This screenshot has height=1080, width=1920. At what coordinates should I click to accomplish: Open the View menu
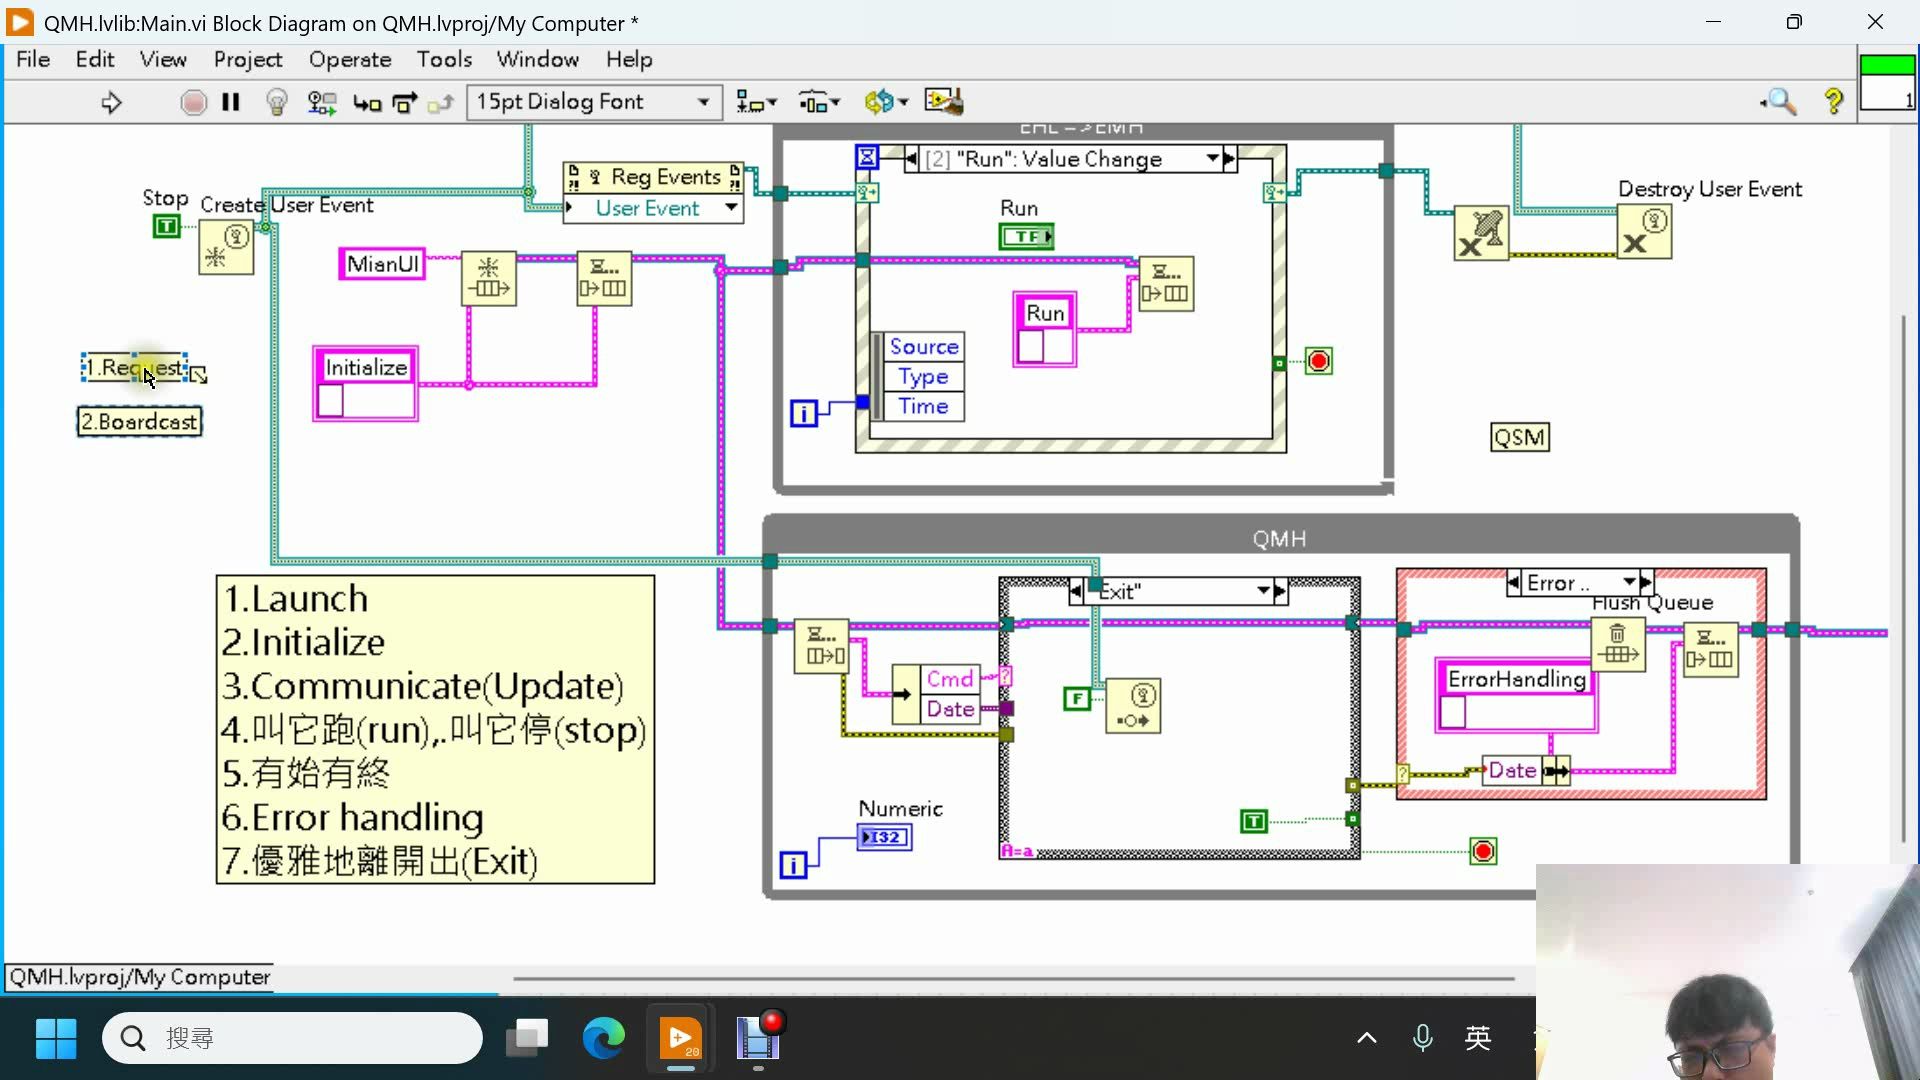tap(163, 60)
